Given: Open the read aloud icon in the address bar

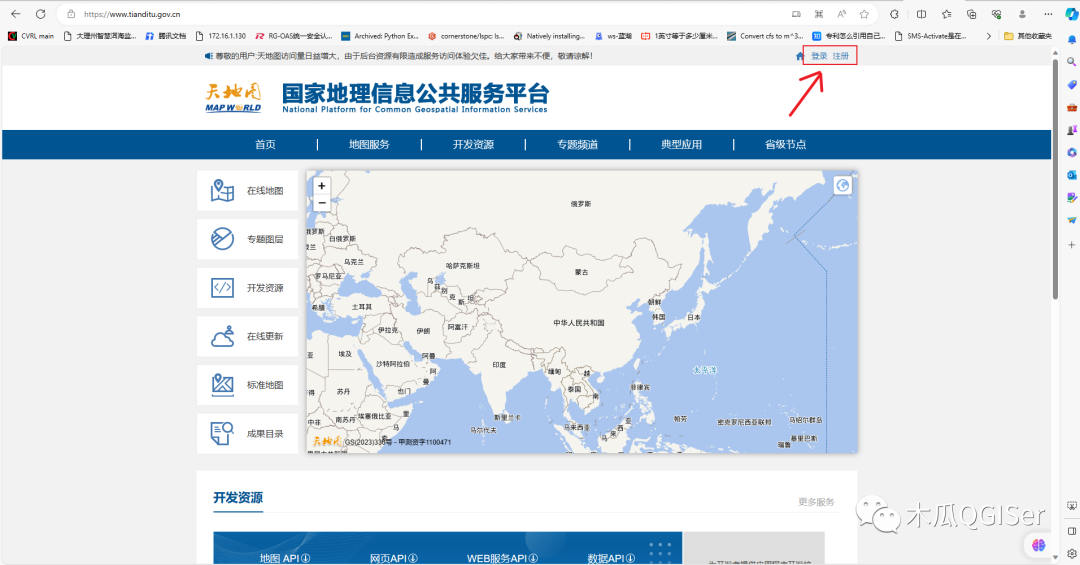Looking at the screenshot, I should [x=841, y=14].
